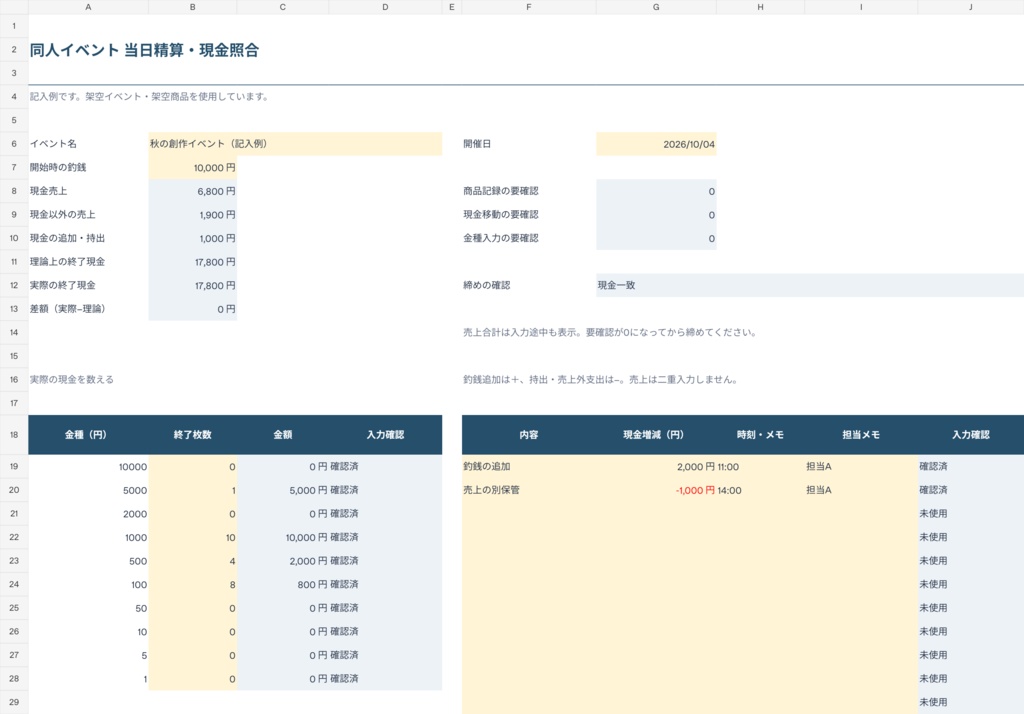The image size is (1024, 714).
Task: Click count cell for 10000 yen denomination
Action: point(193,466)
